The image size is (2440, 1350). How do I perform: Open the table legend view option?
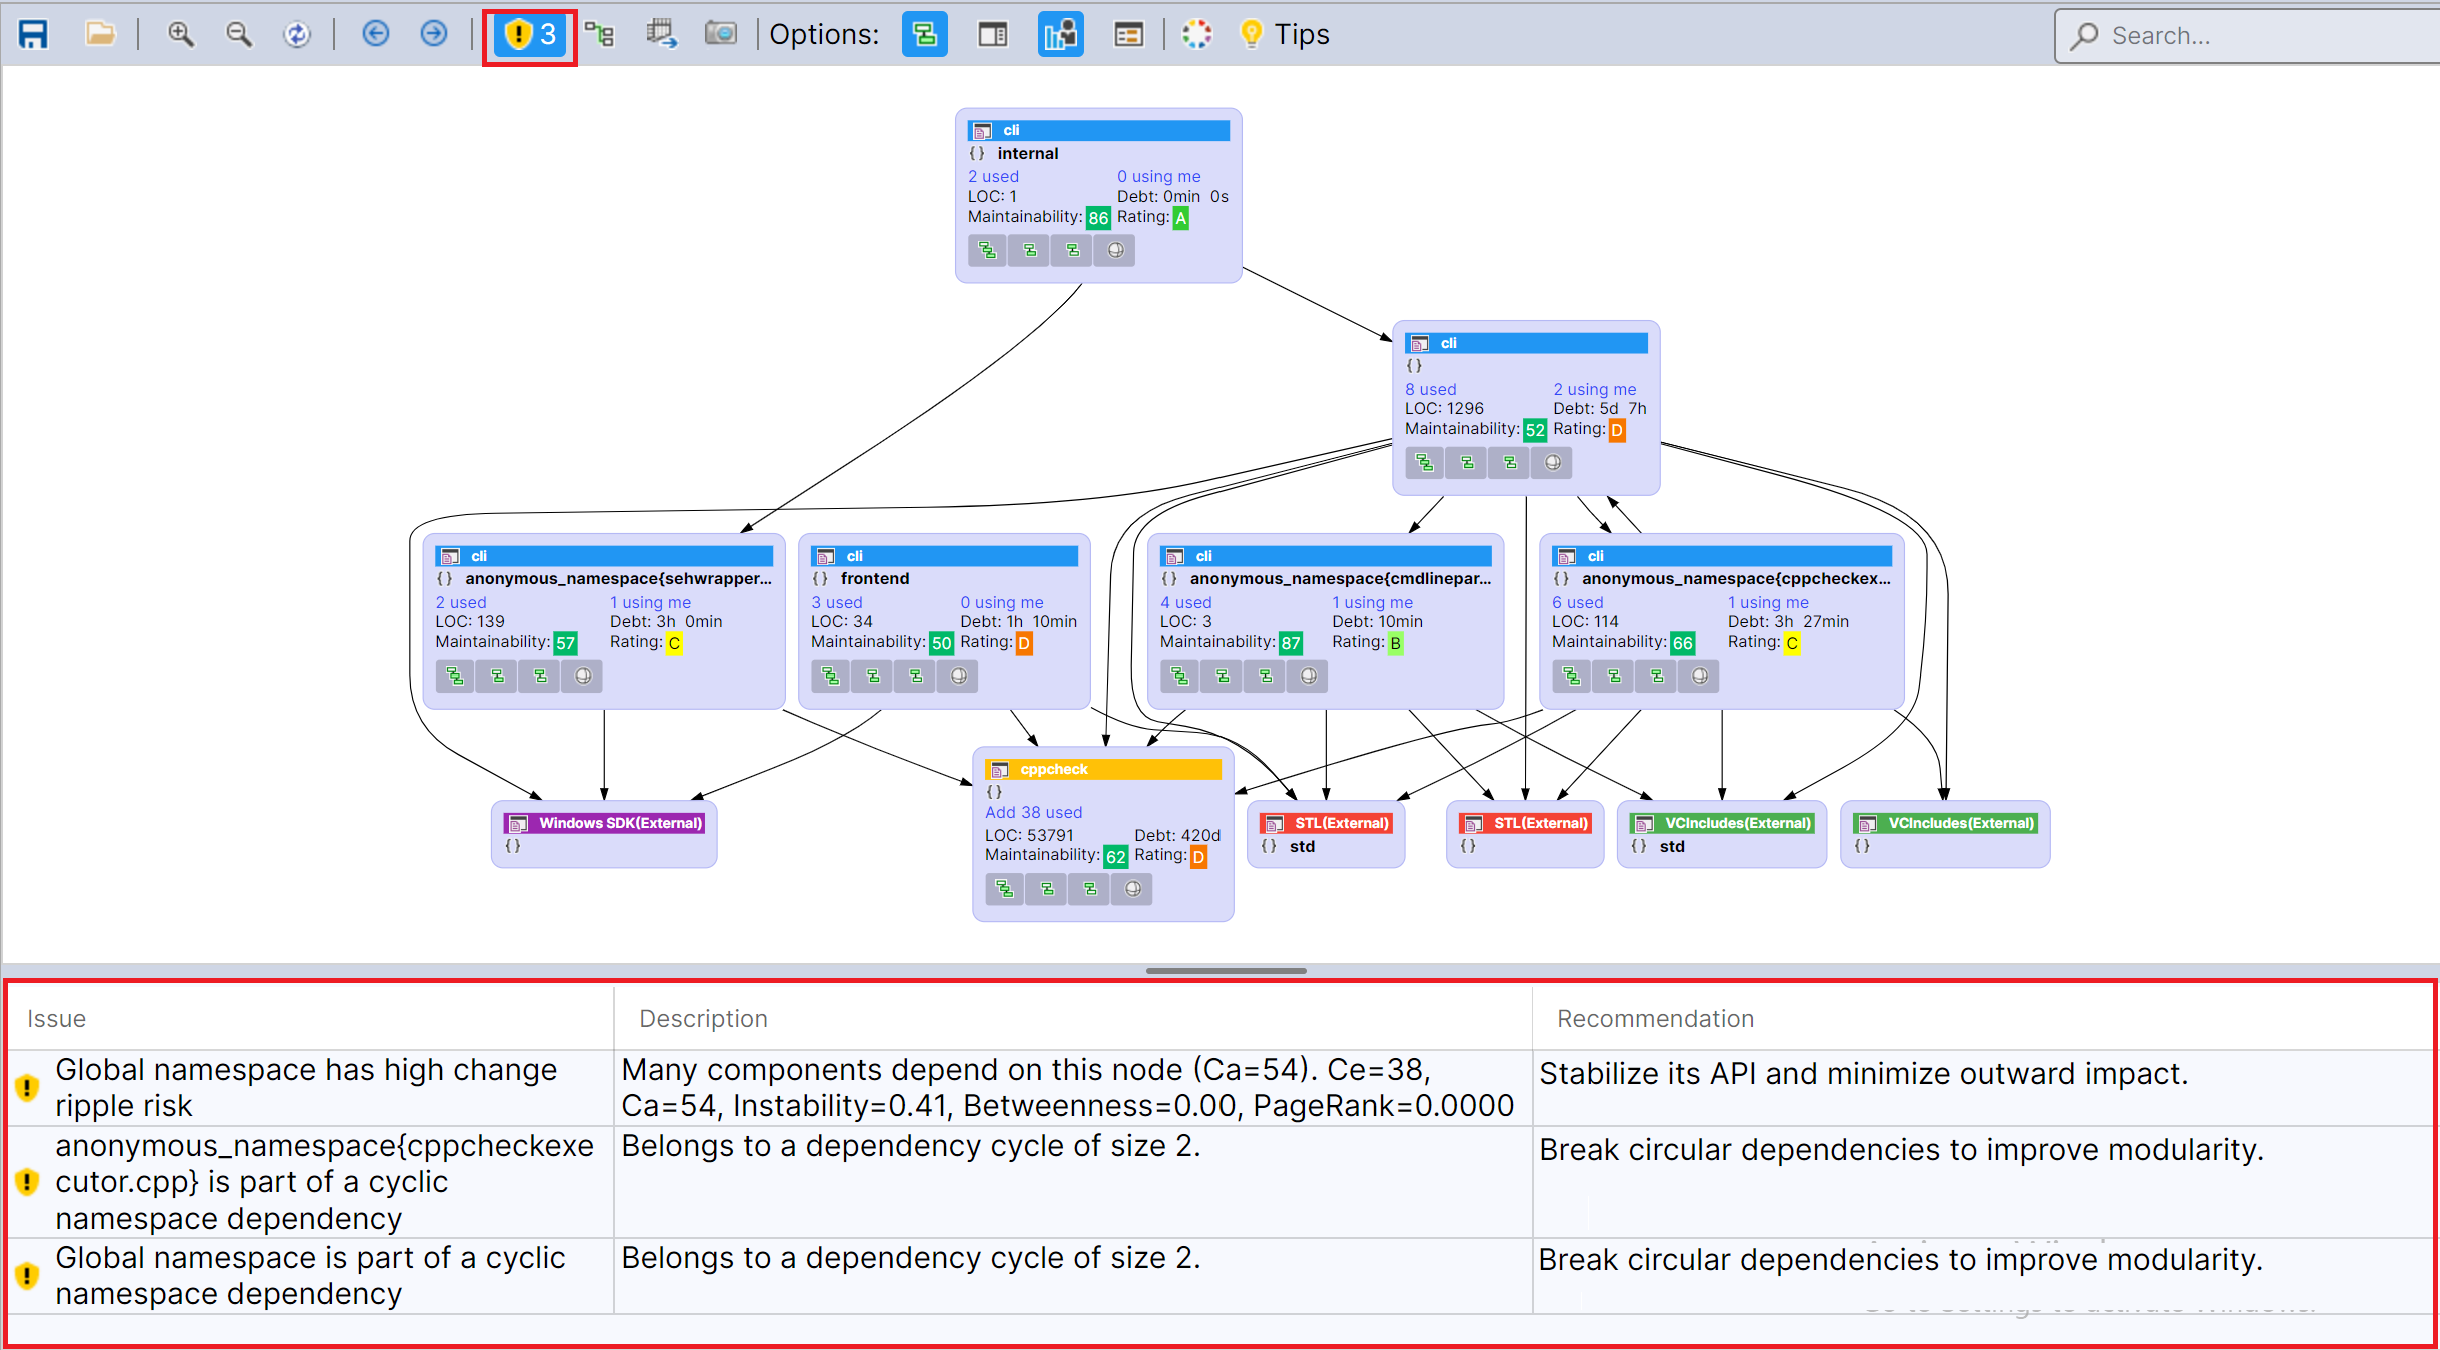[x=1127, y=33]
